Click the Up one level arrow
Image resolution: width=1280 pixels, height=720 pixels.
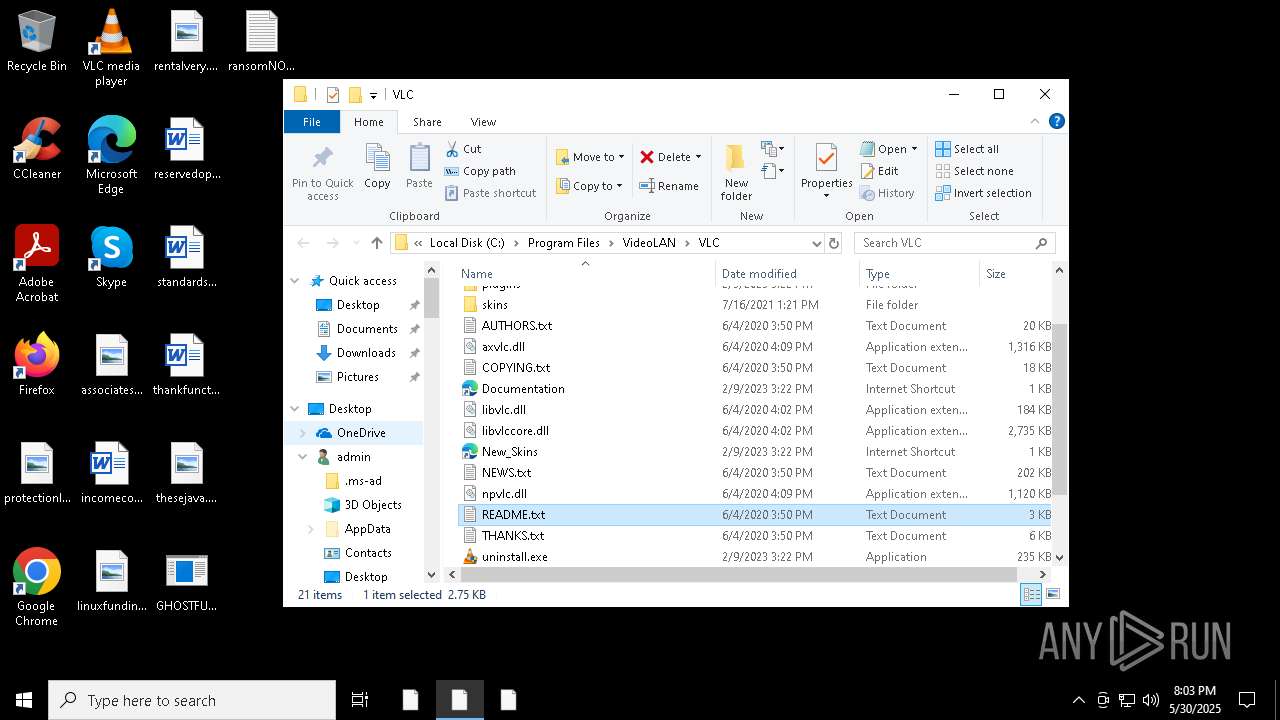click(376, 243)
